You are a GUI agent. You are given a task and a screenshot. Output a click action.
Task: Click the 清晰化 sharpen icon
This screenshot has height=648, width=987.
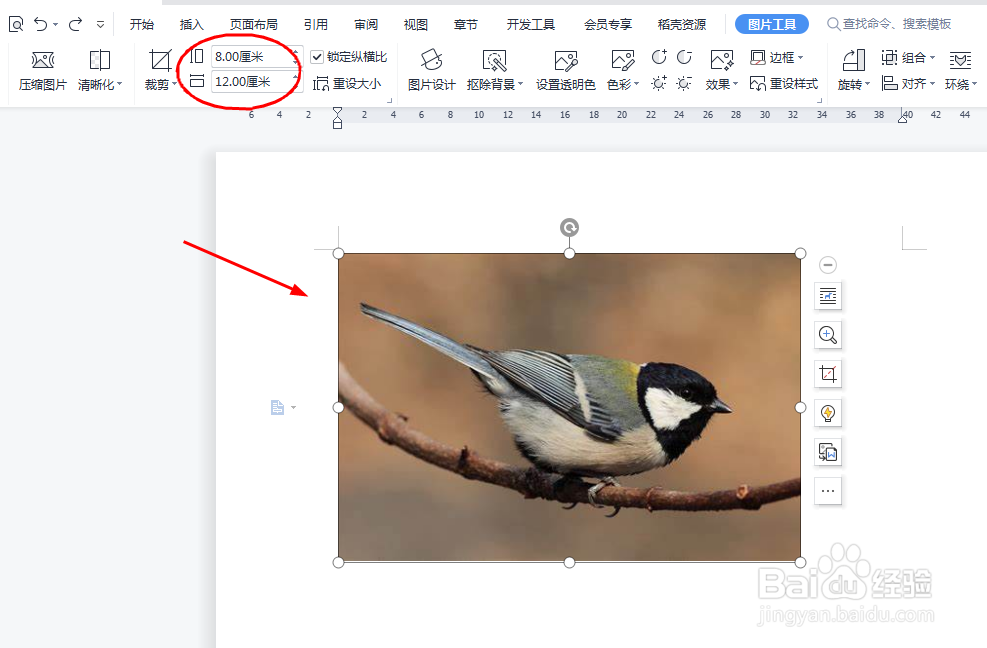pos(99,60)
